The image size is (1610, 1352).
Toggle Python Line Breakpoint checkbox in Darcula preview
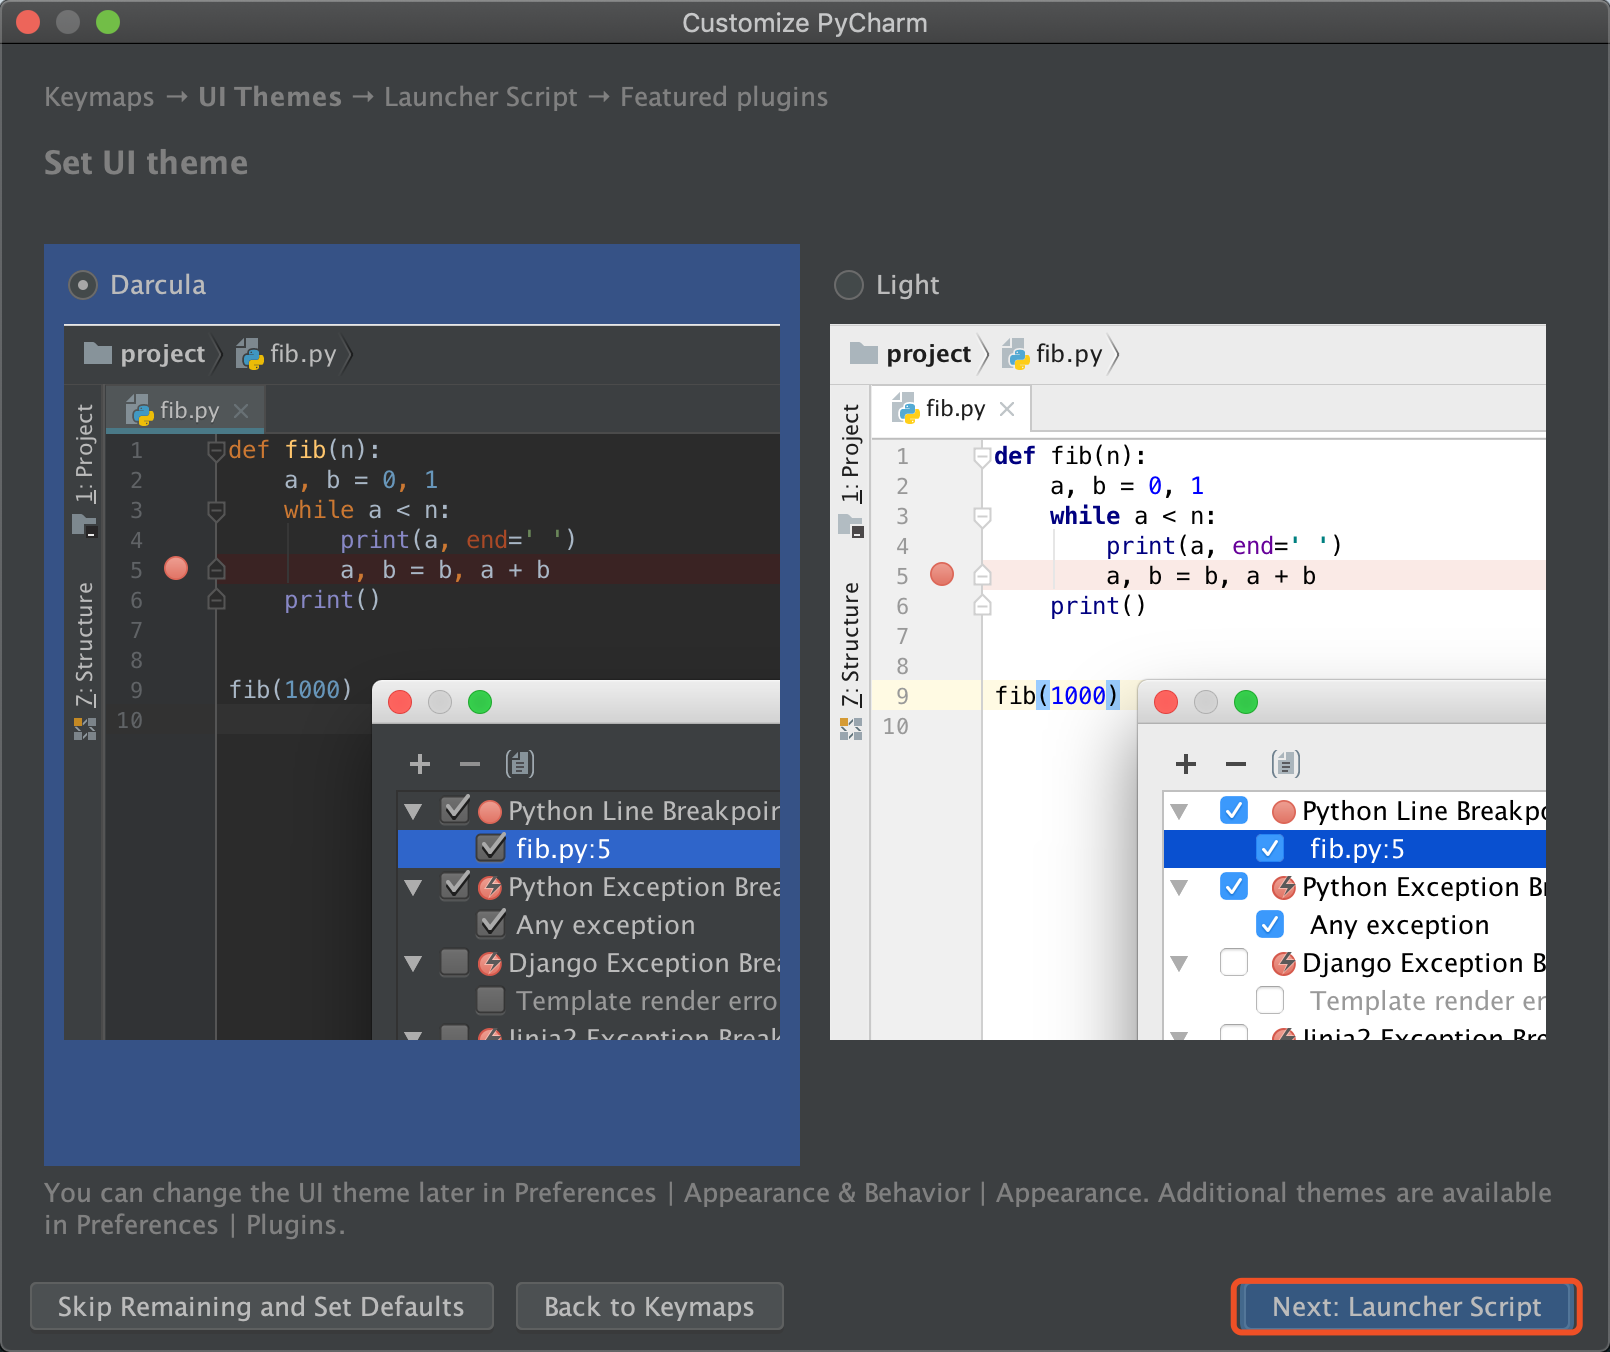click(x=455, y=809)
